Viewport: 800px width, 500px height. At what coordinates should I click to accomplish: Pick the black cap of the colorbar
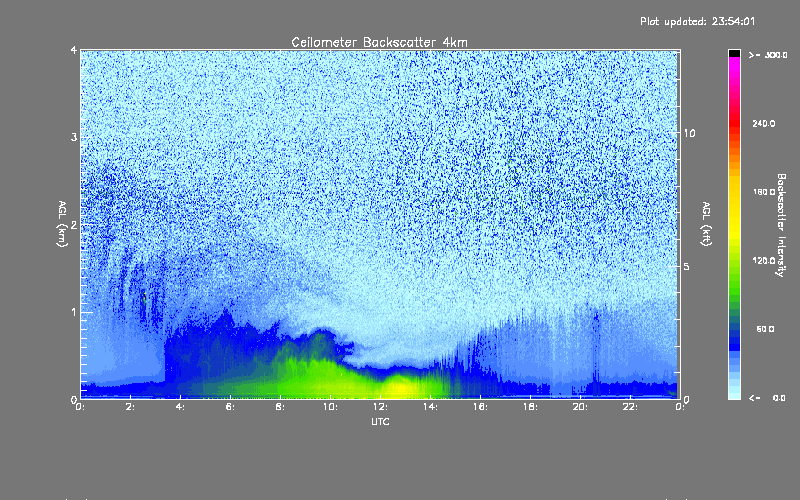click(734, 54)
